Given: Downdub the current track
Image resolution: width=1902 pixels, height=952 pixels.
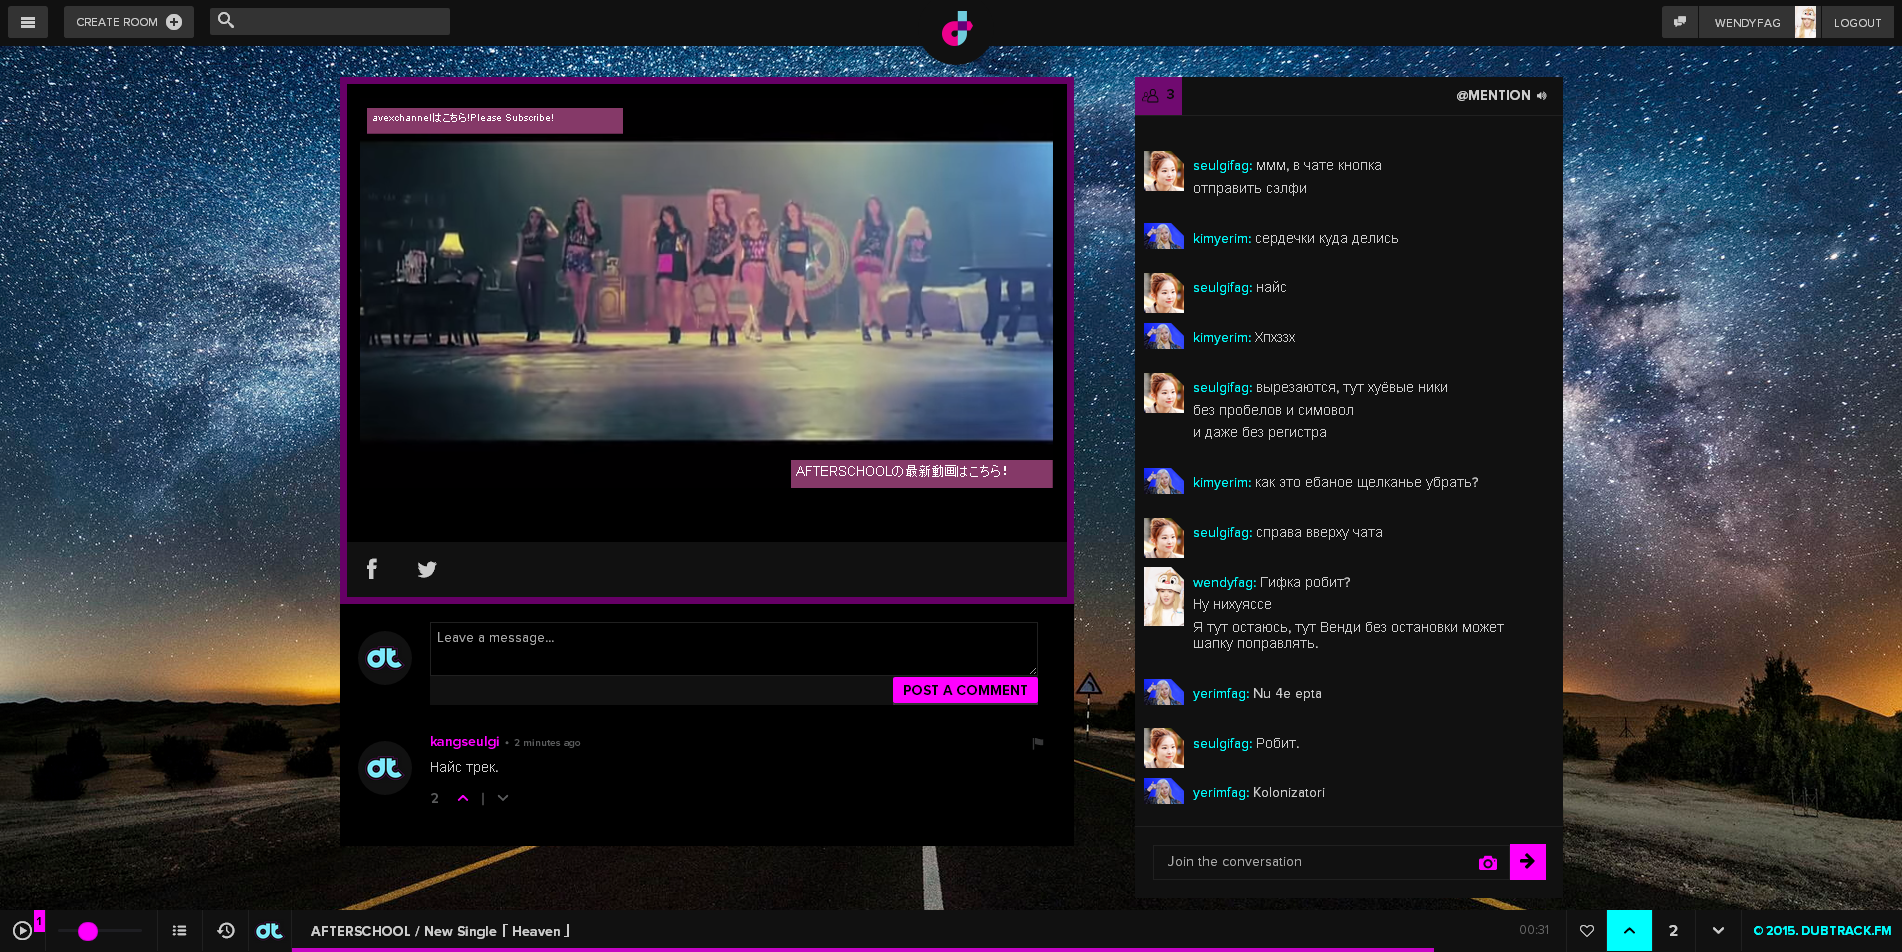Looking at the screenshot, I should click(1718, 931).
